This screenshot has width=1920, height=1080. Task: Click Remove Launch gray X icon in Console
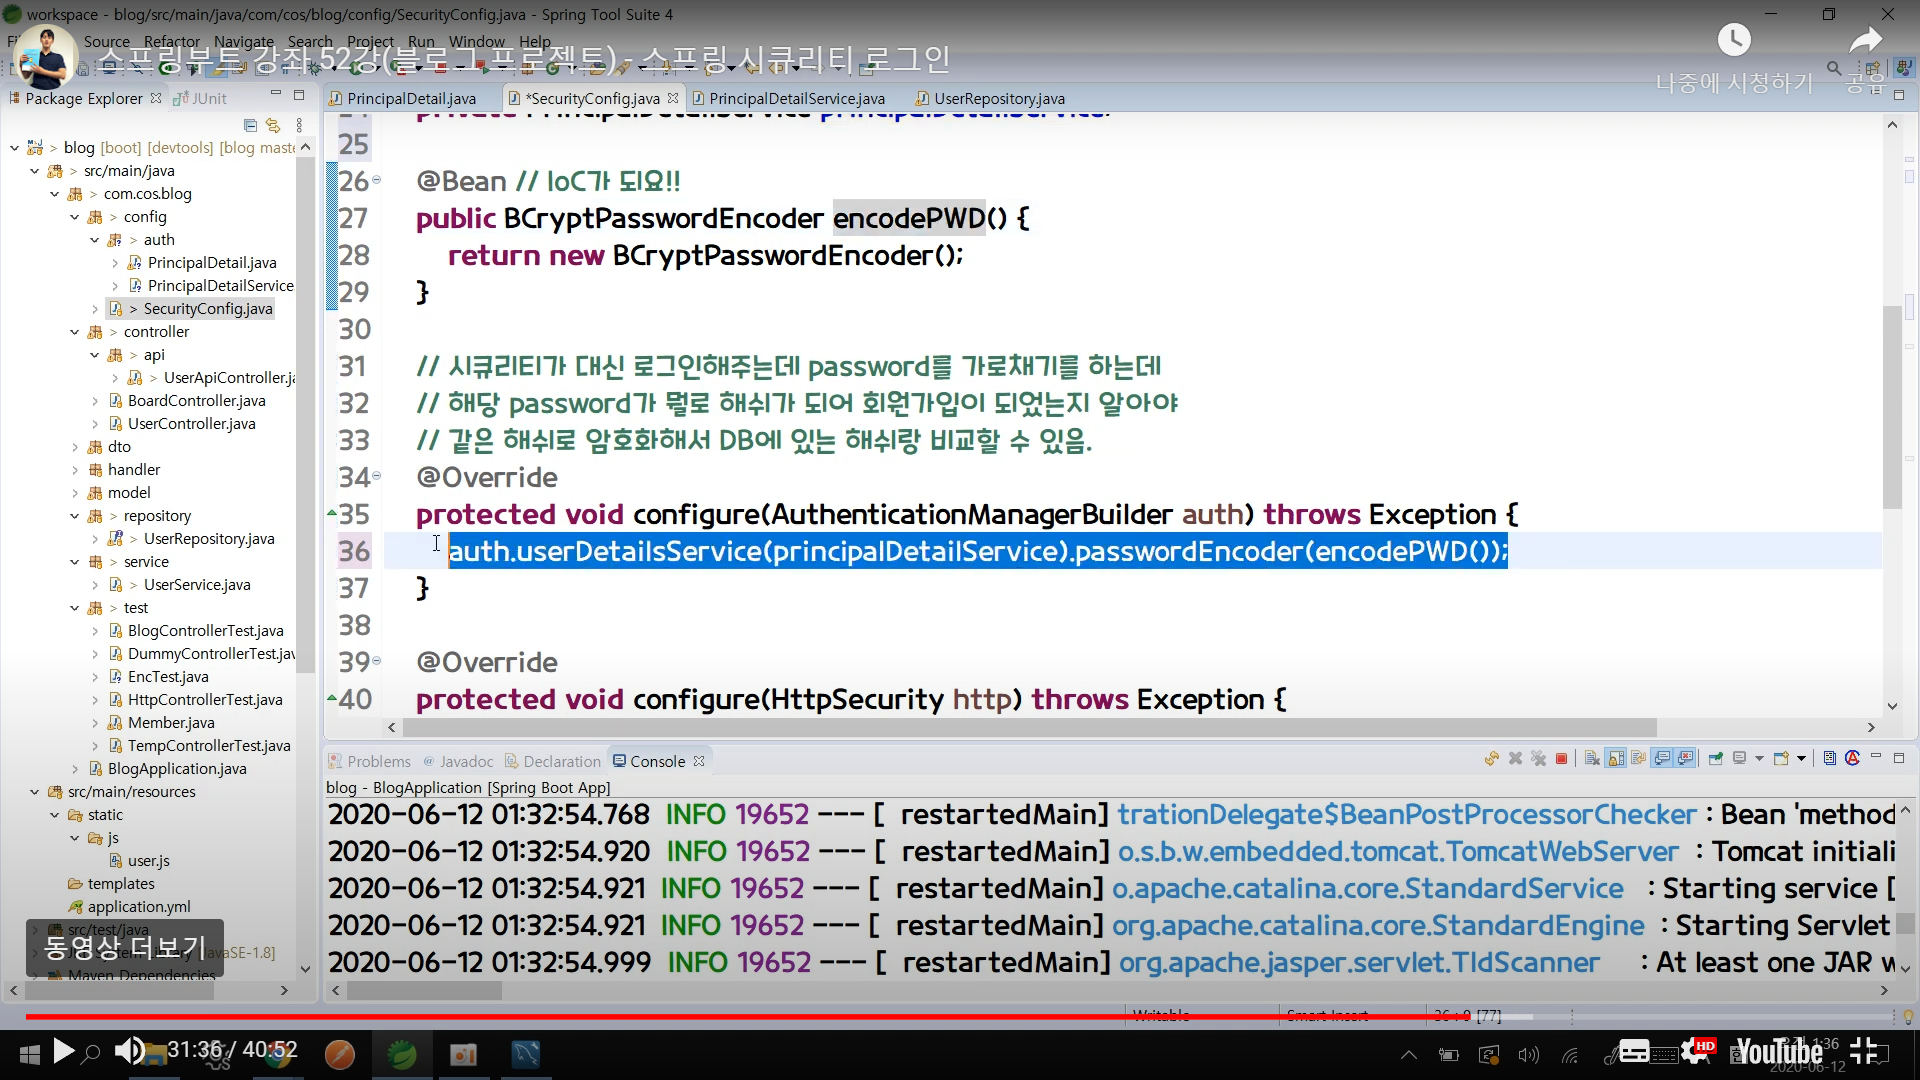(x=1515, y=759)
